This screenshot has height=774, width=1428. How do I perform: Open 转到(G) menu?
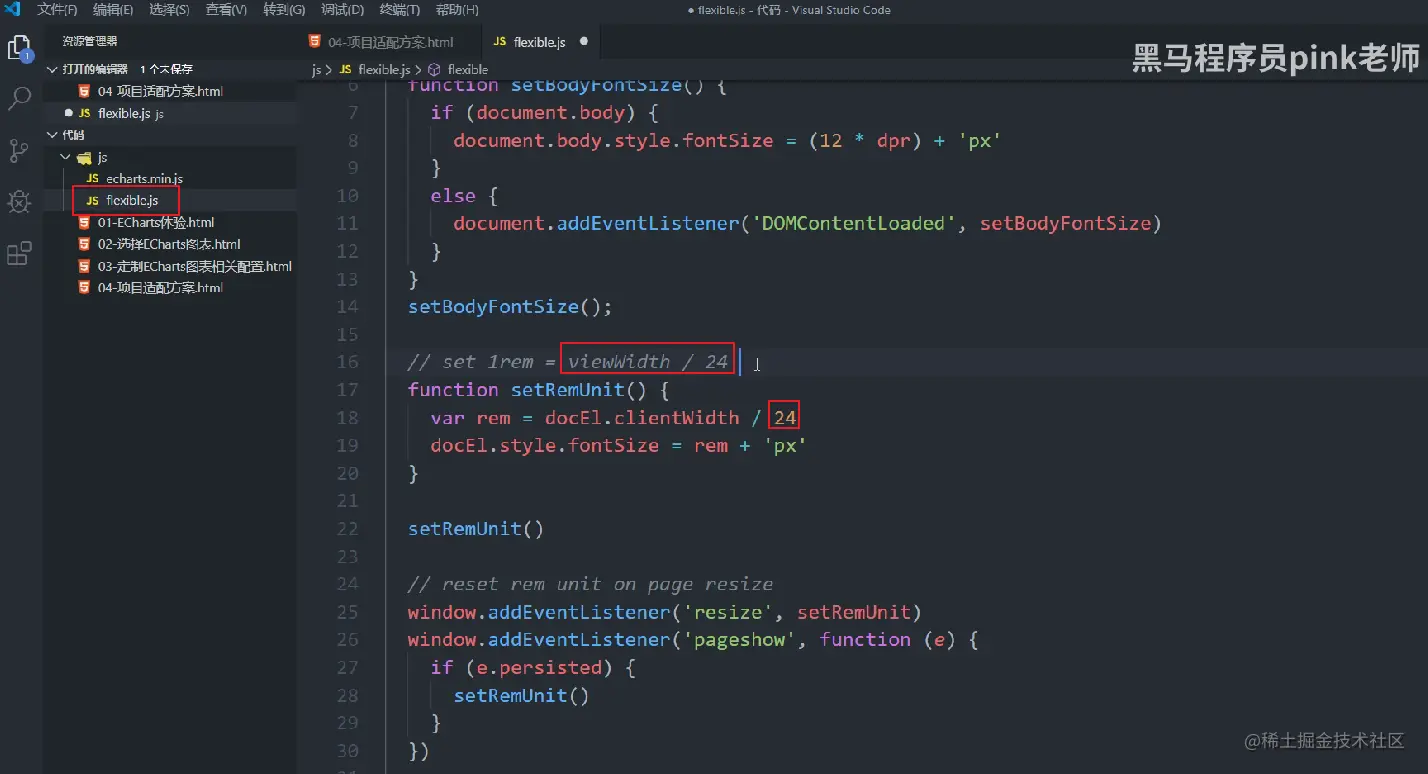click(284, 10)
